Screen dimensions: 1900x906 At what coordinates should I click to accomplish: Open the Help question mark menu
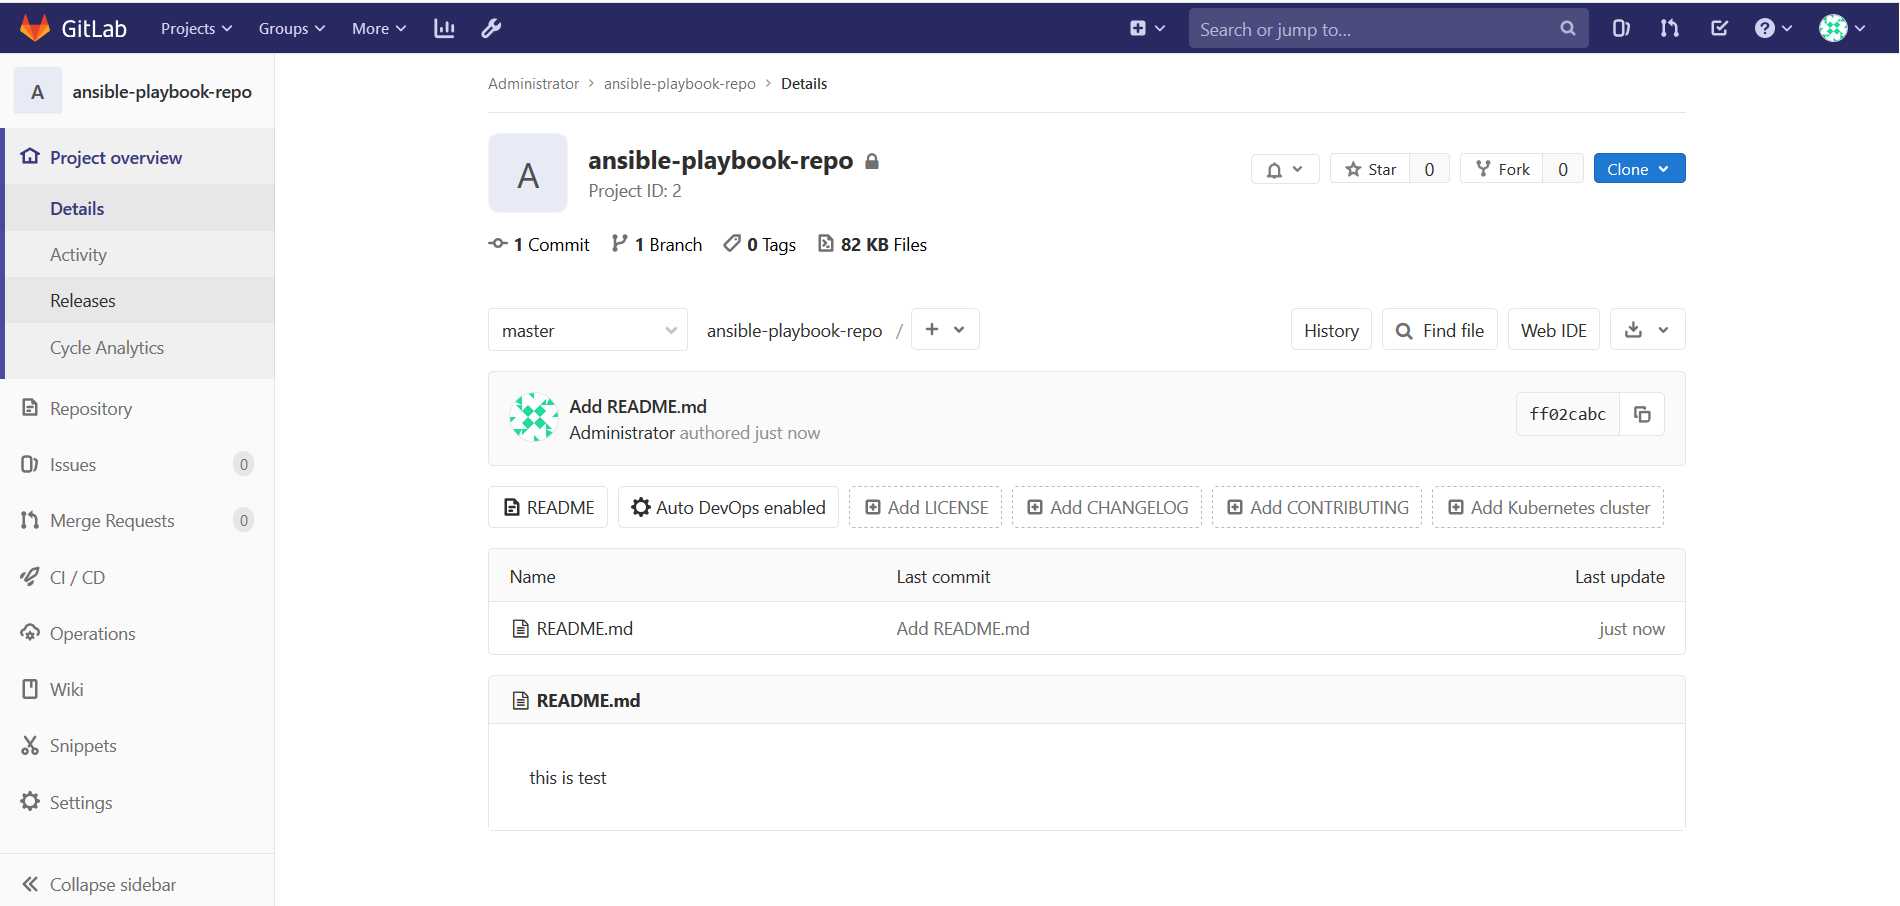pyautogui.click(x=1773, y=28)
